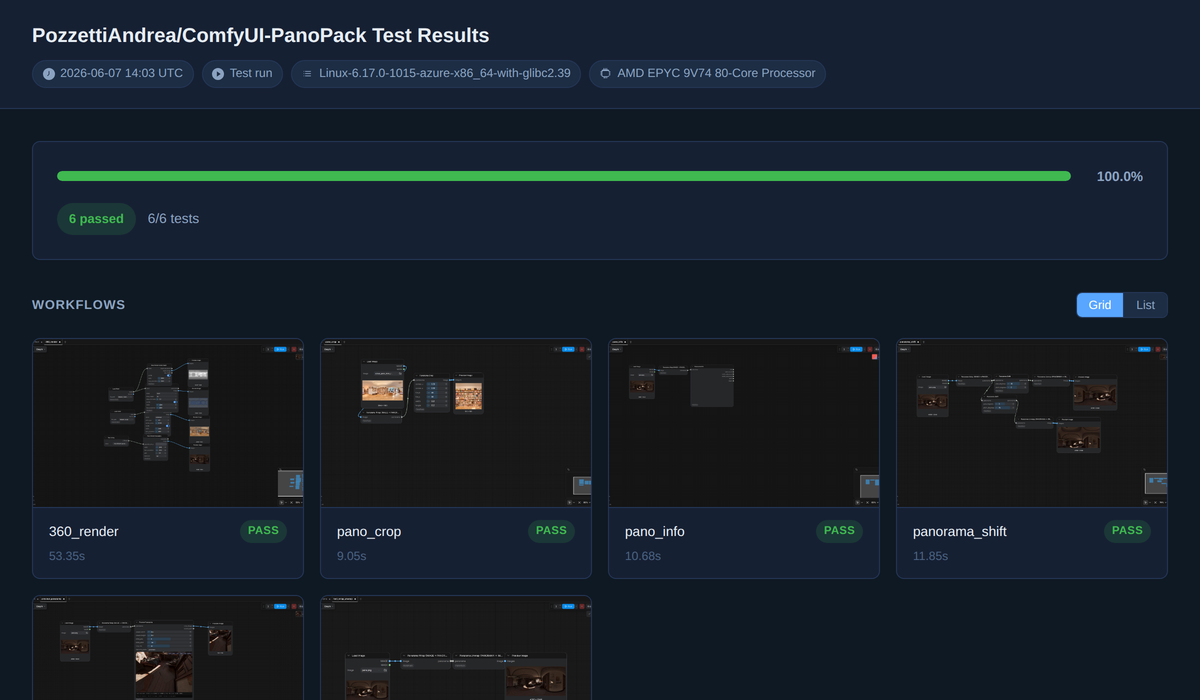Click the Test run badge label
The image size is (1200, 700).
tap(251, 74)
